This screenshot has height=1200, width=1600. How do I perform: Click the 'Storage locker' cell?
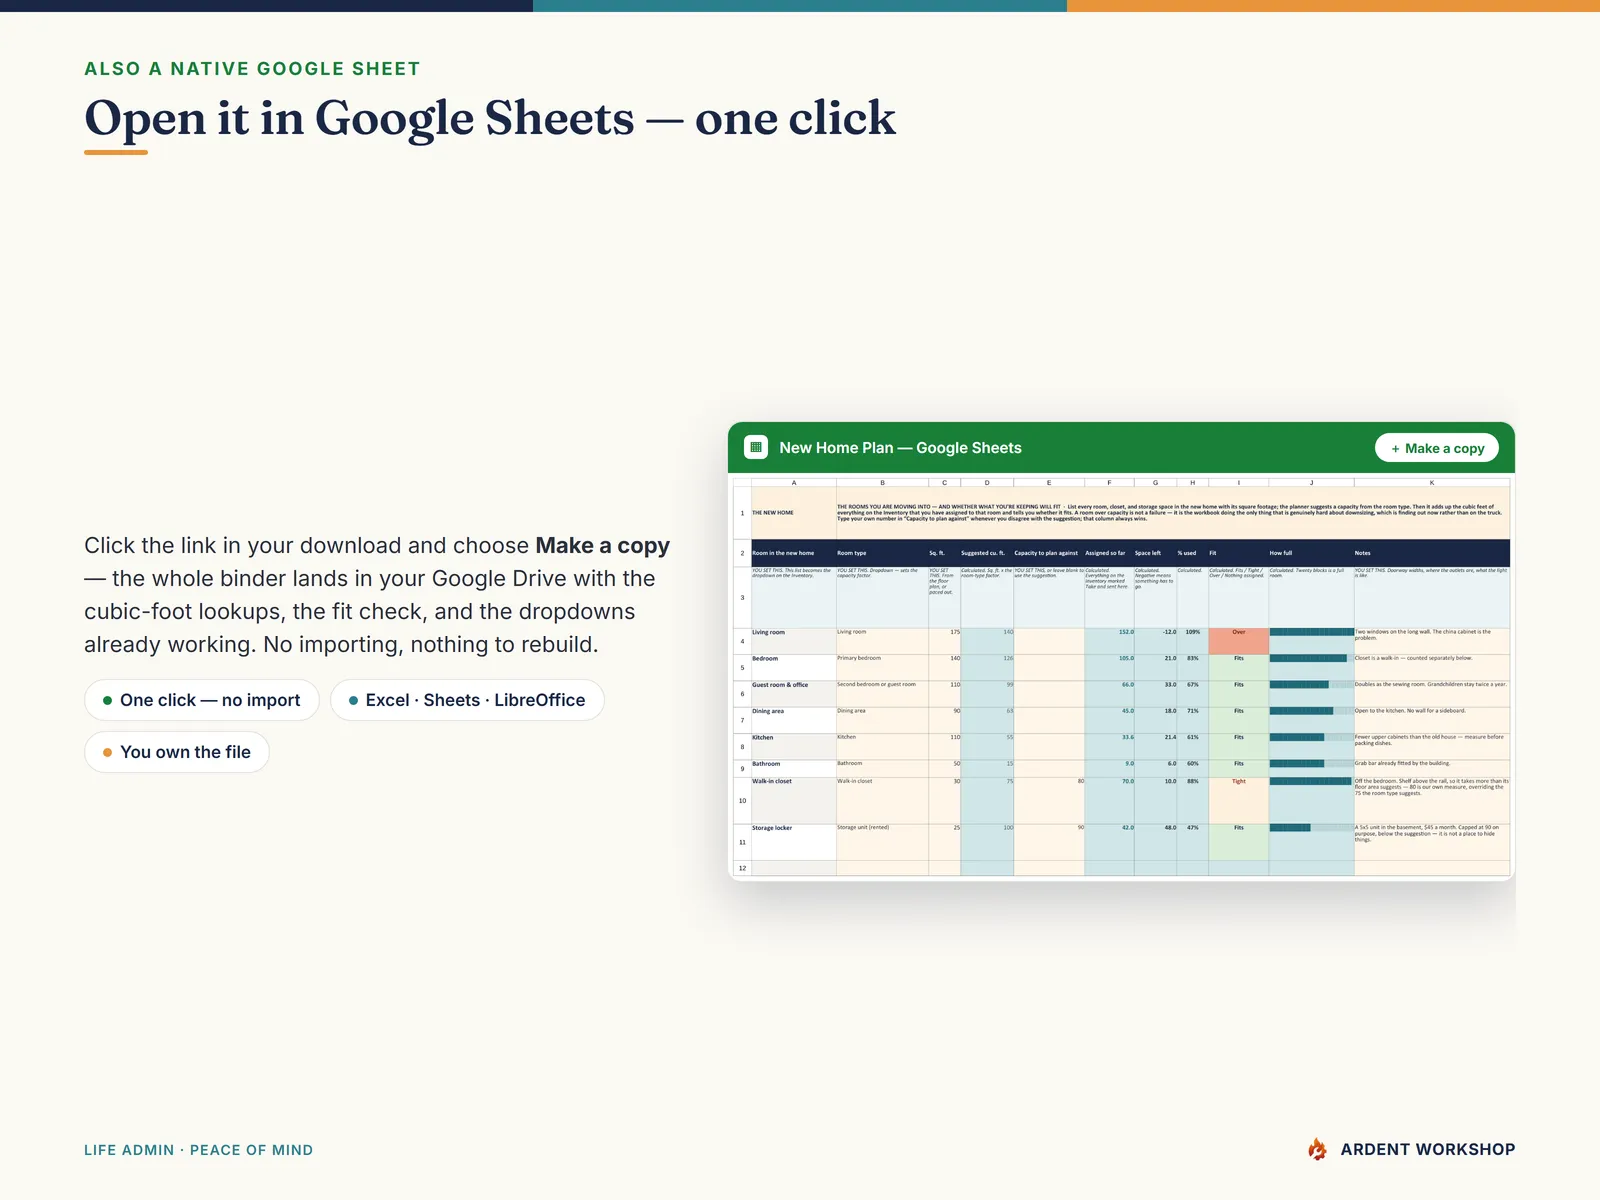794,842
